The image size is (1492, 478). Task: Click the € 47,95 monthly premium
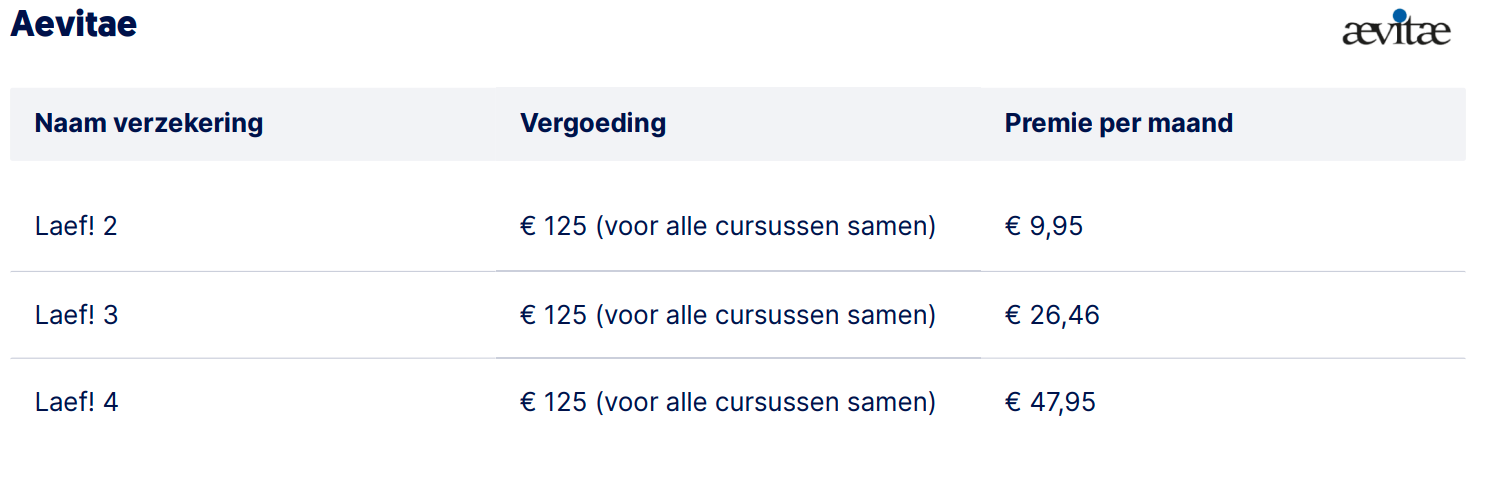1050,403
